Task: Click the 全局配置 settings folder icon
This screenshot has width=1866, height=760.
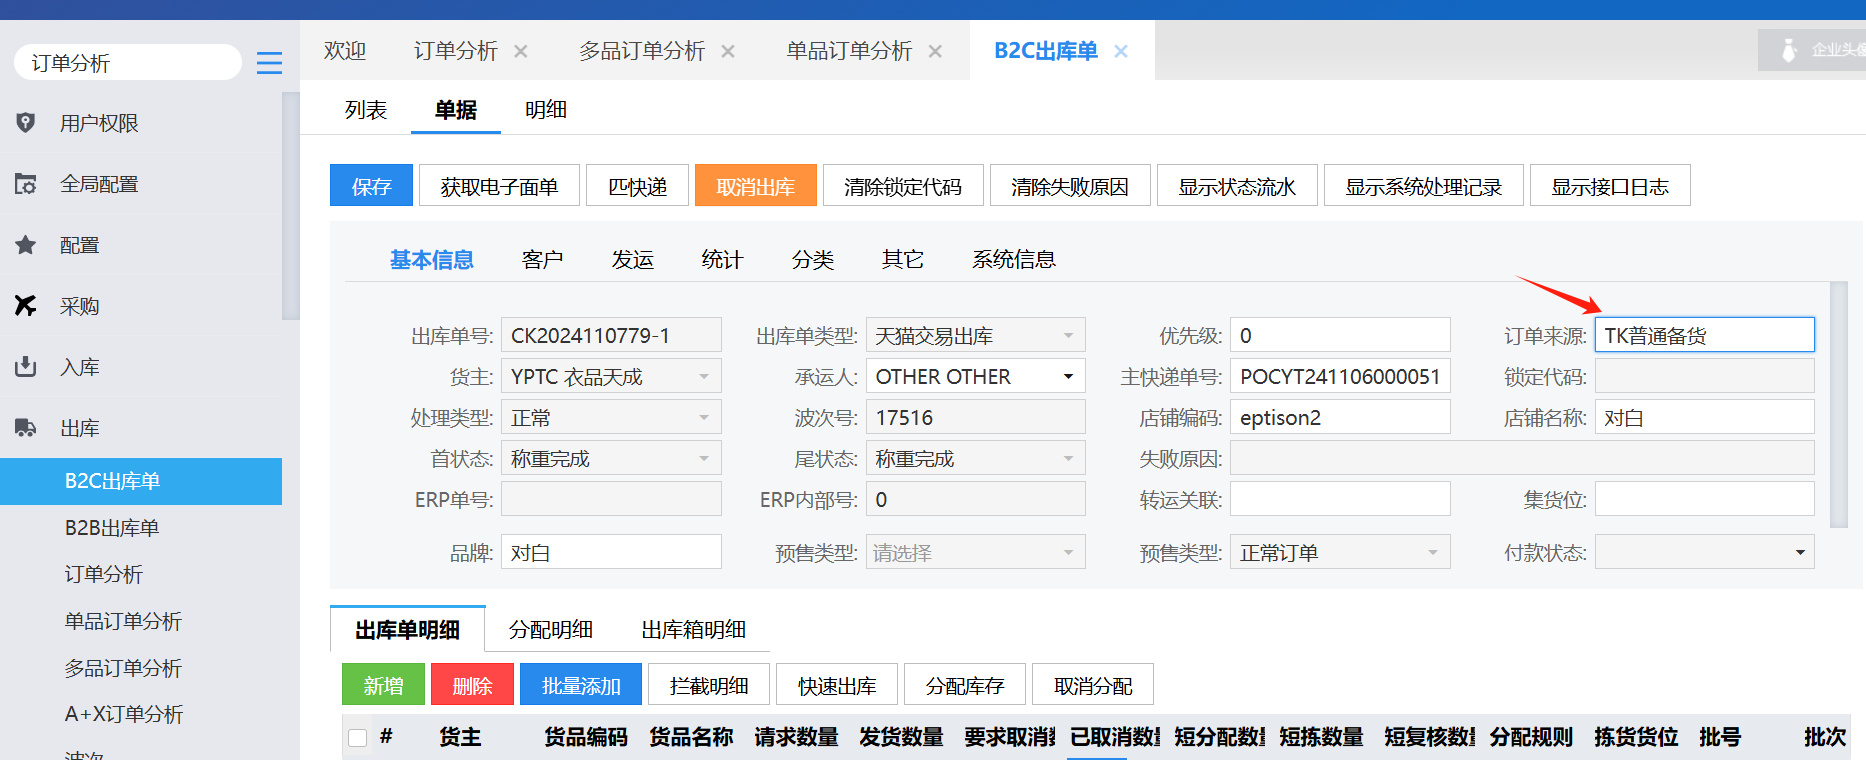Action: click(x=26, y=184)
